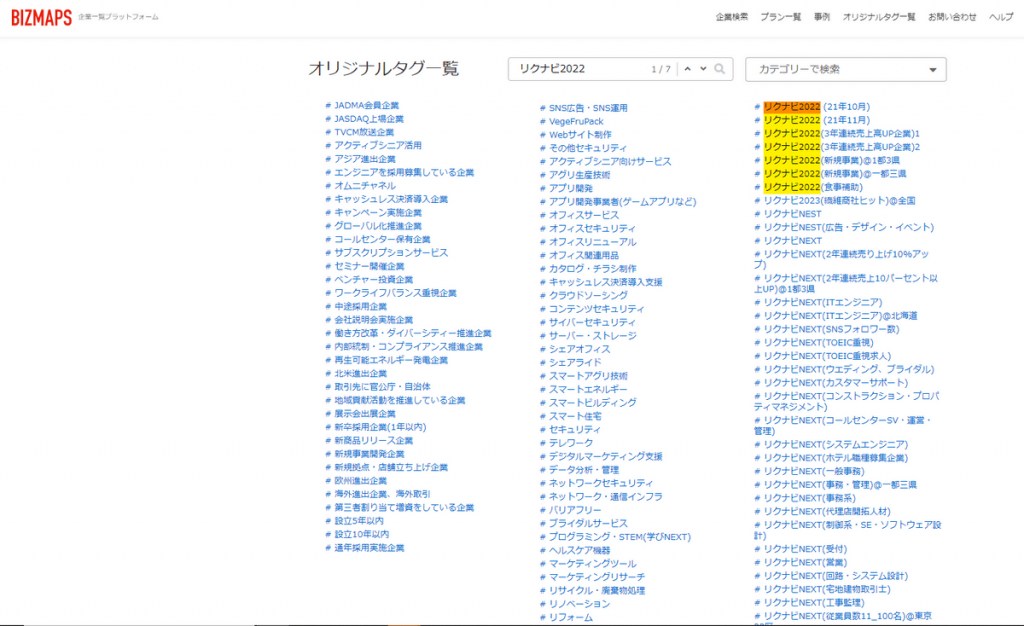Open アプリ開発事業者(ゲームアプリなど) tag
Screen dimensions: 1024x626
pyautogui.click(x=622, y=202)
